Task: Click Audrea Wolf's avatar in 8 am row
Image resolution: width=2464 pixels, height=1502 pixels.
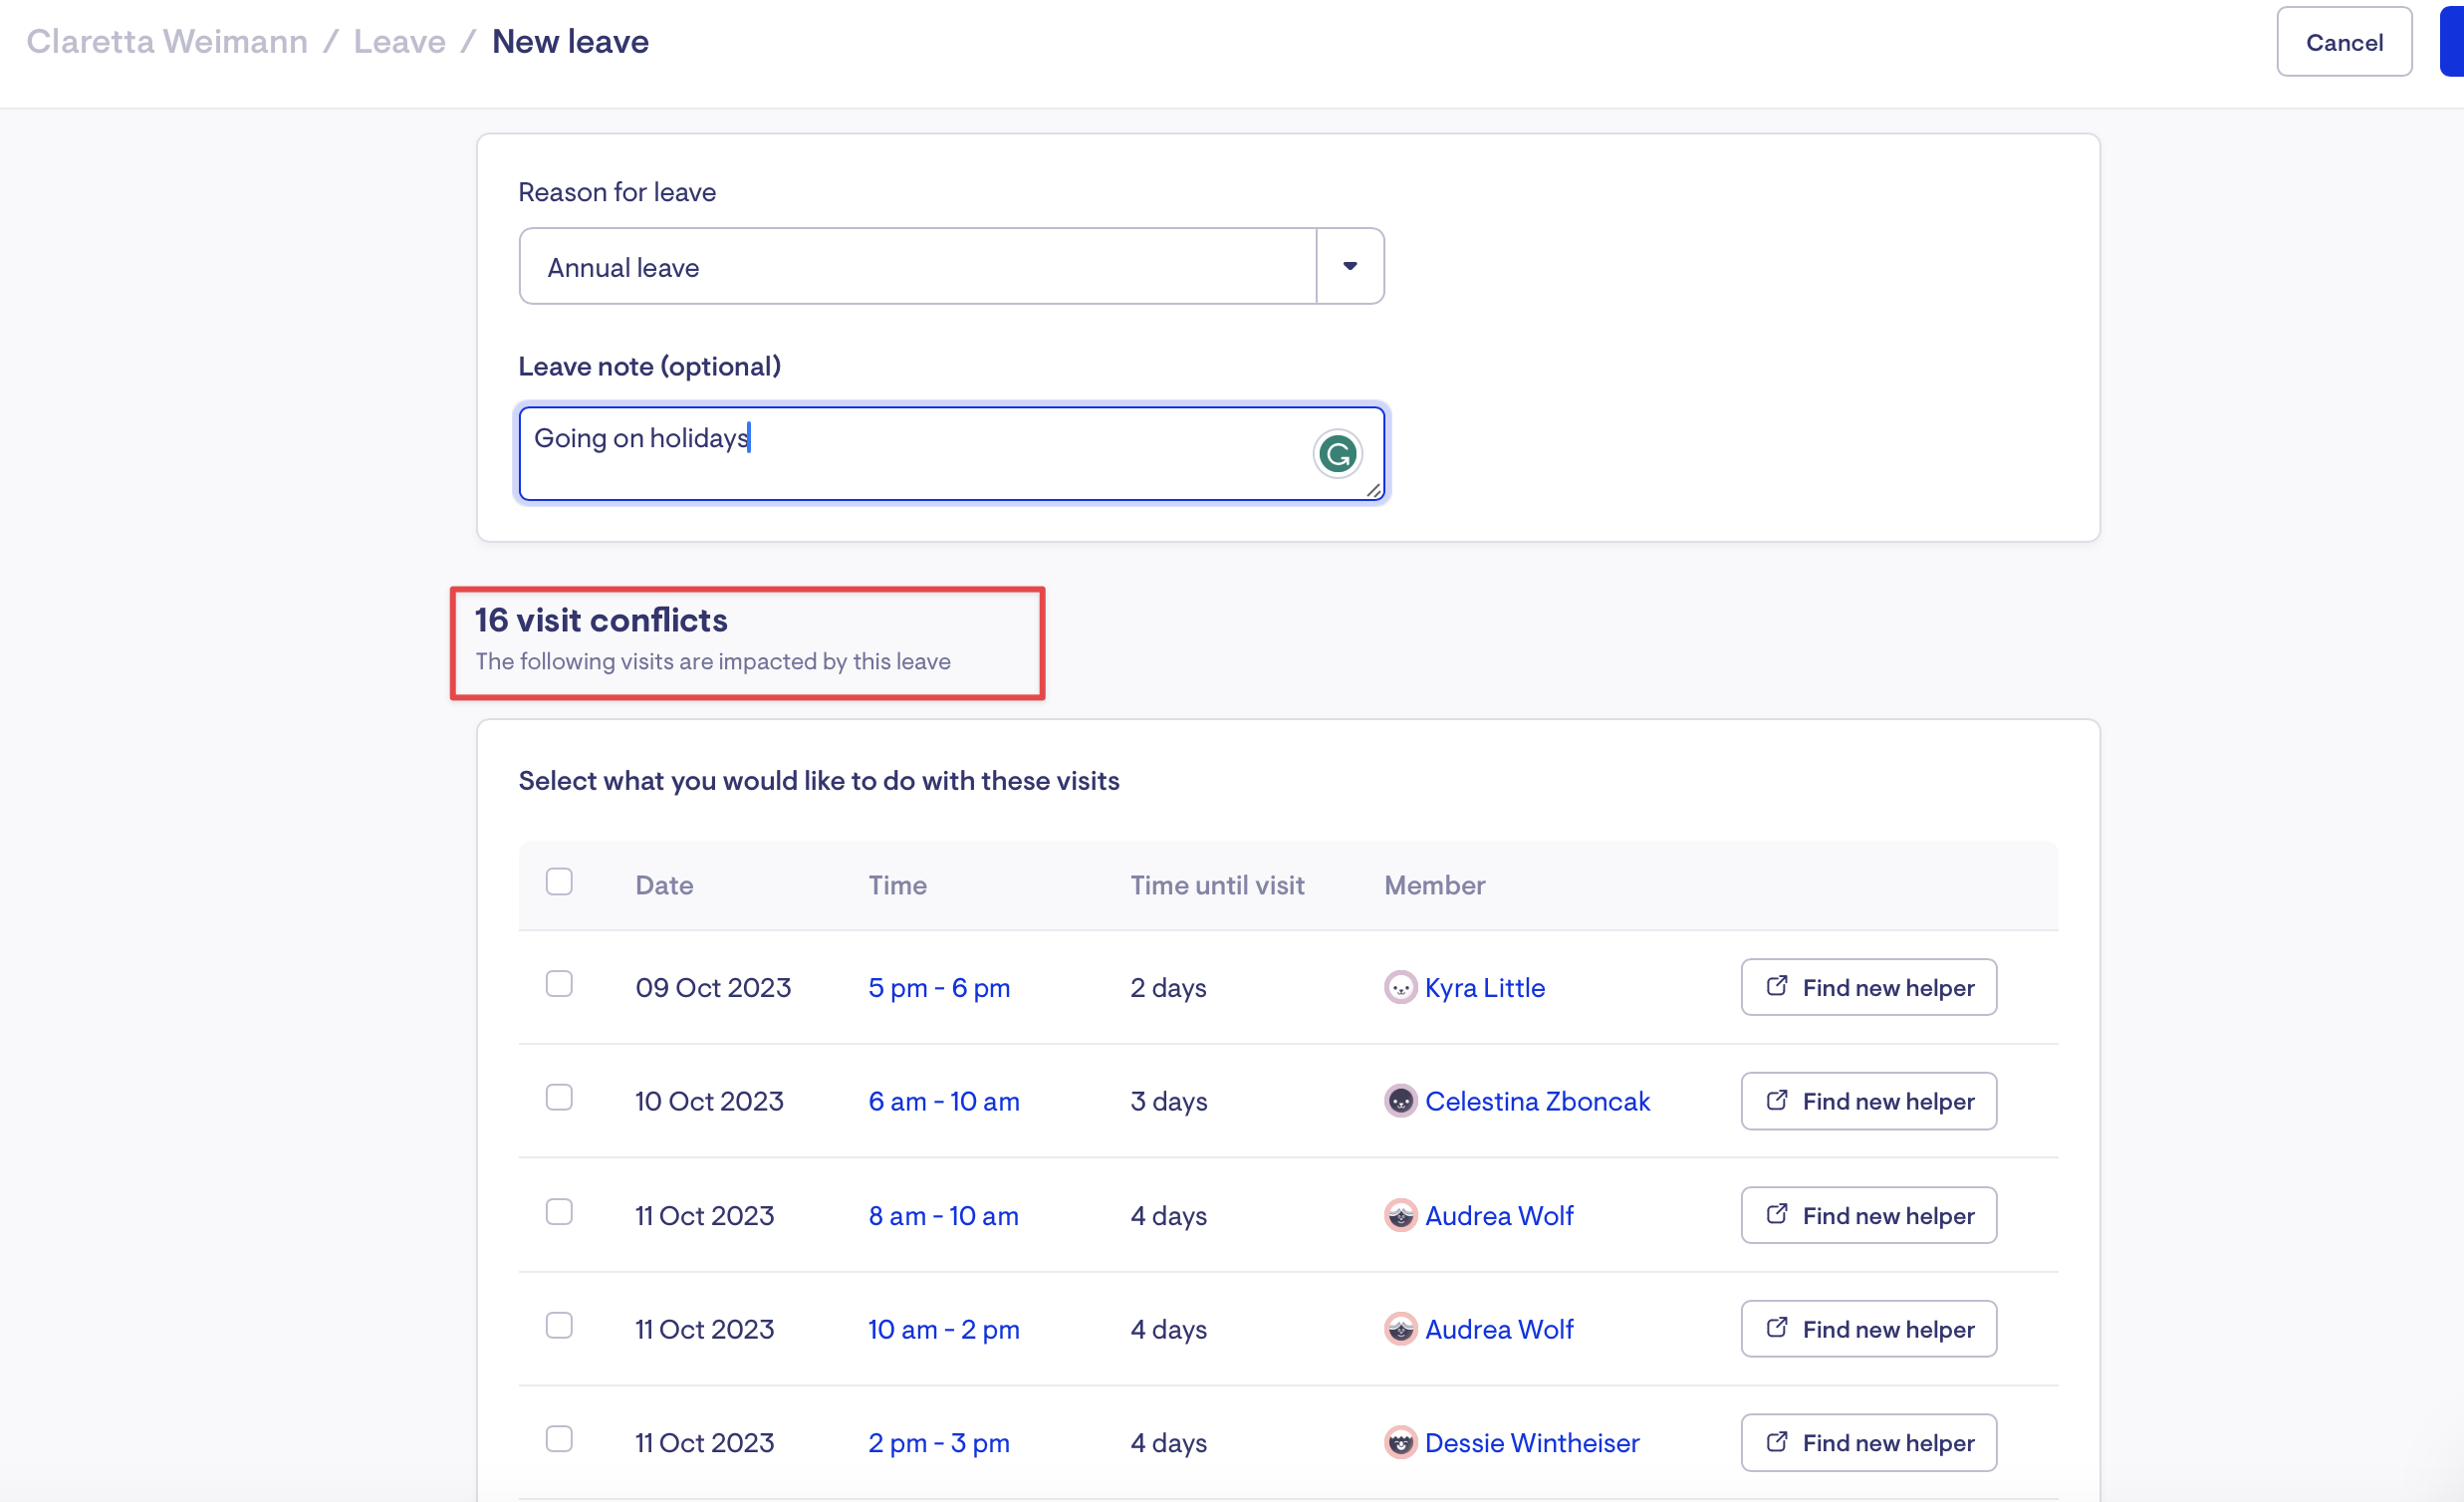Action: (1400, 1215)
